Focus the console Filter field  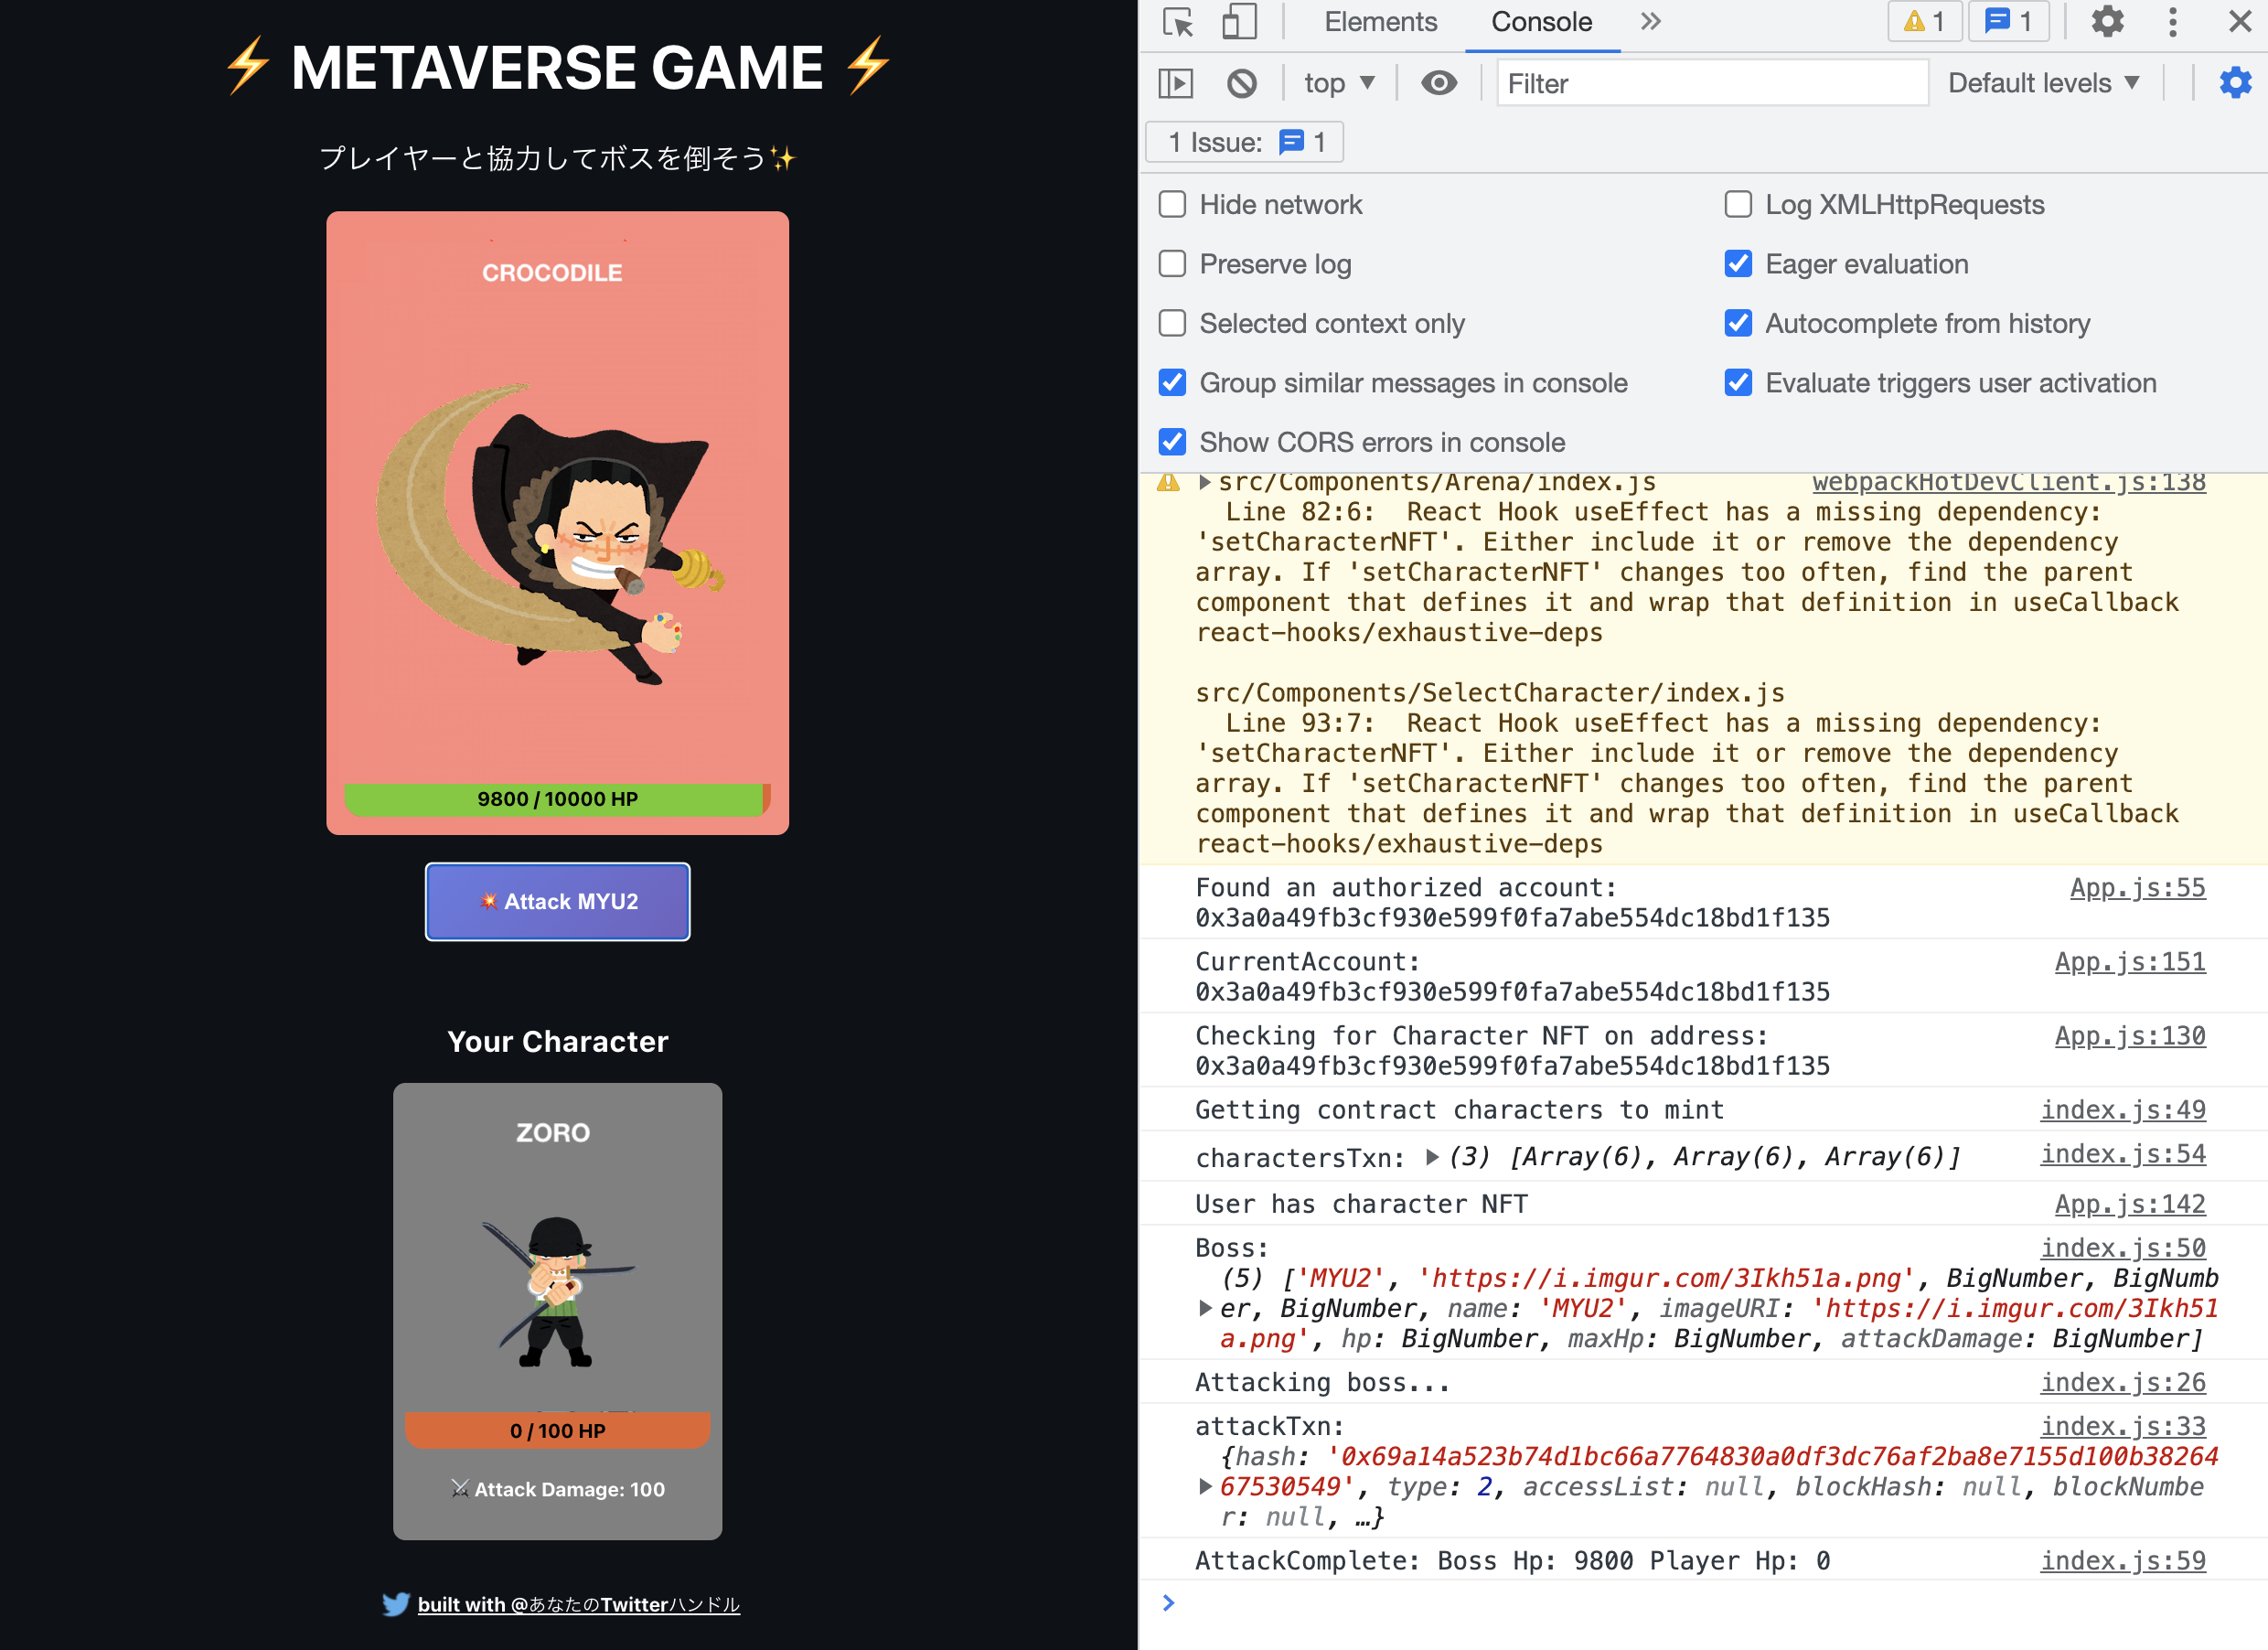[x=1712, y=83]
